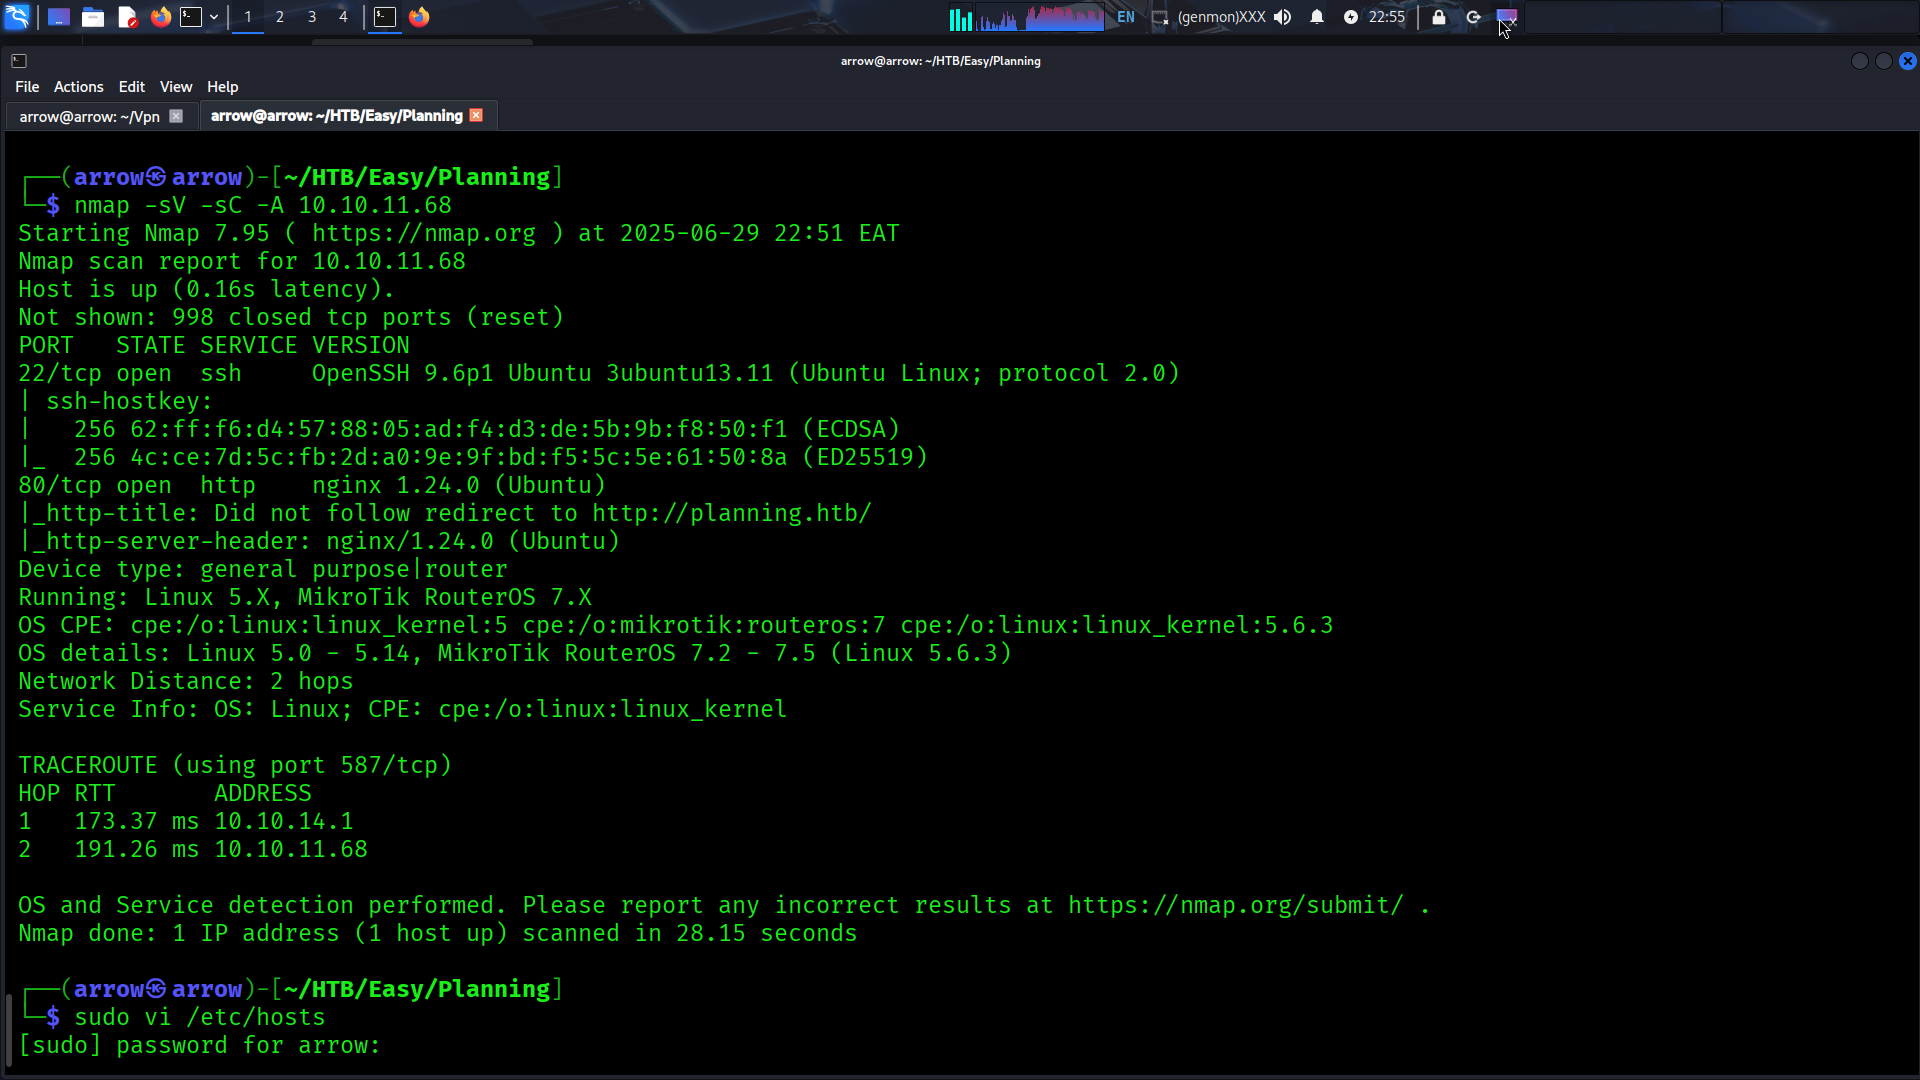
Task: Click the 'Running: Linux 5.X' line
Action: click(305, 597)
